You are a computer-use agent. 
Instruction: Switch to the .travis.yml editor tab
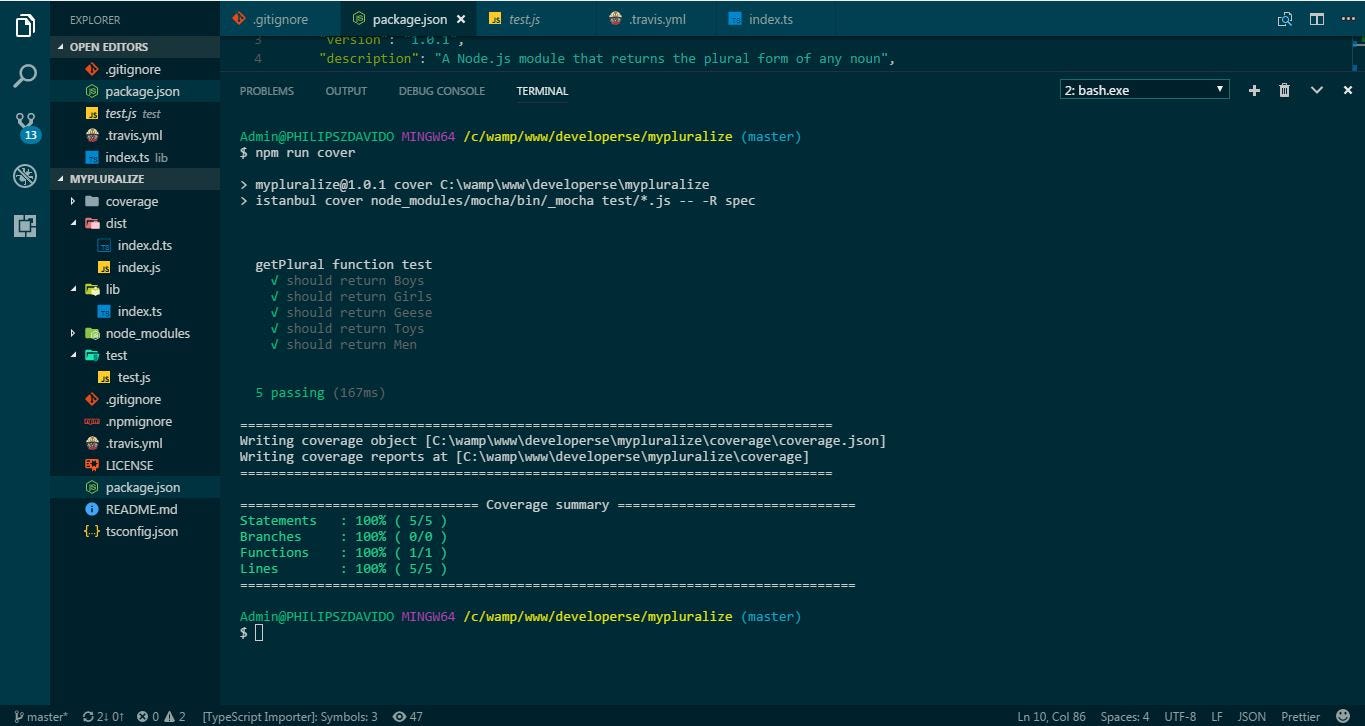coord(656,19)
